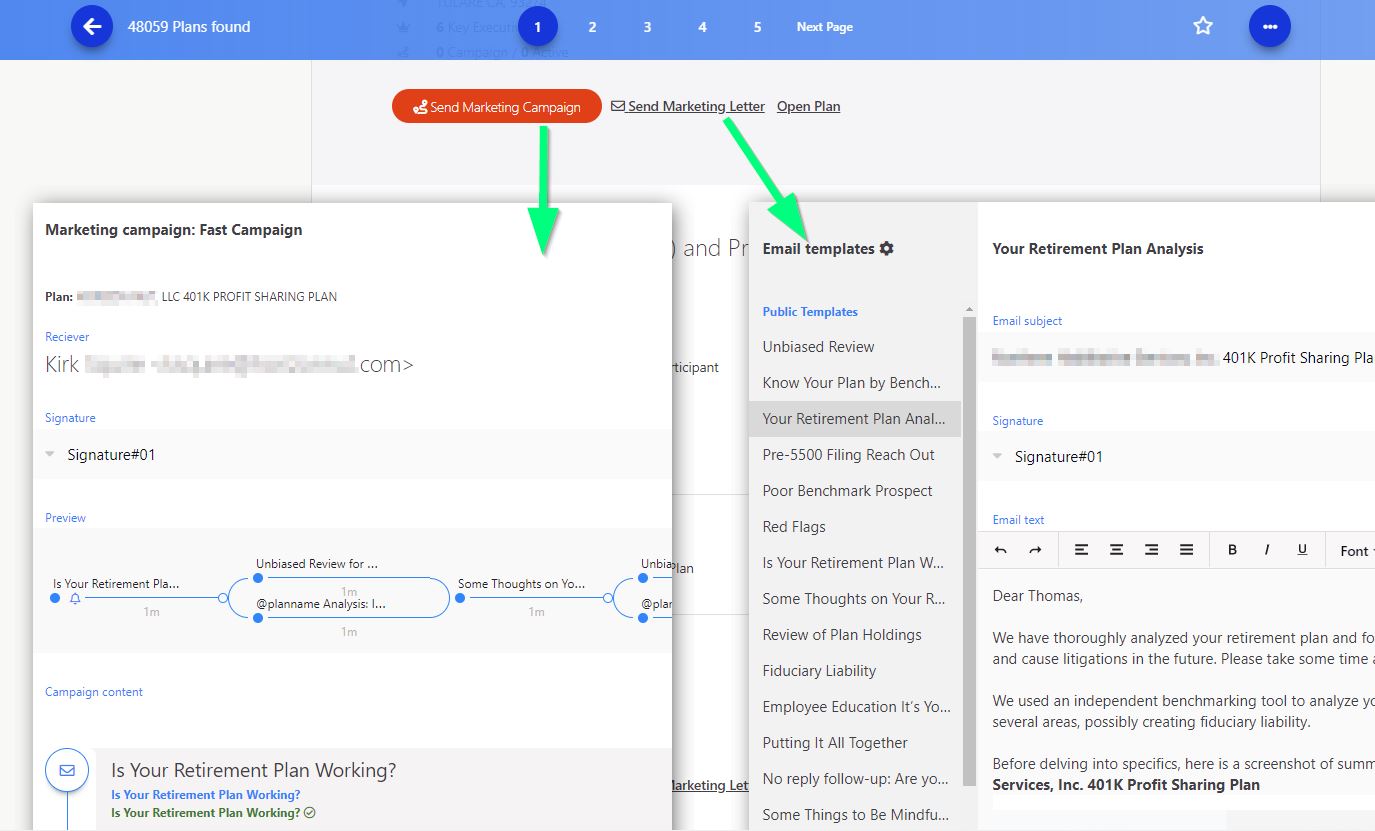Toggle underline formatting
The height and width of the screenshot is (831, 1375).
(x=1302, y=550)
